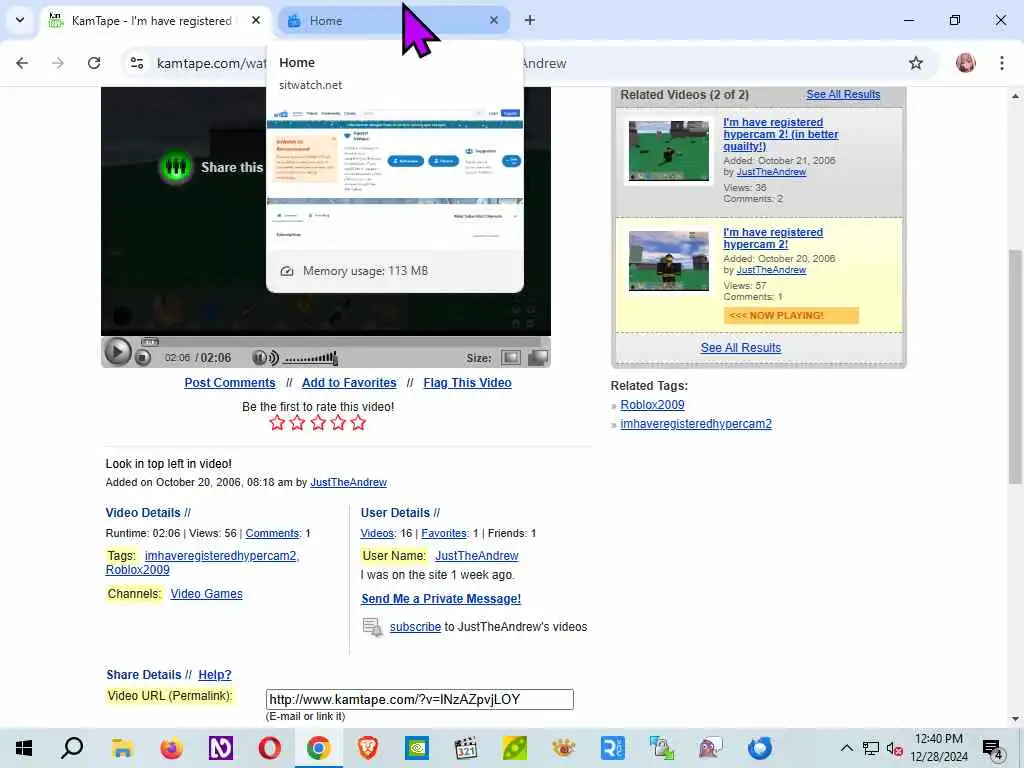Rate the video five stars
This screenshot has height=768, width=1024.
coord(358,423)
